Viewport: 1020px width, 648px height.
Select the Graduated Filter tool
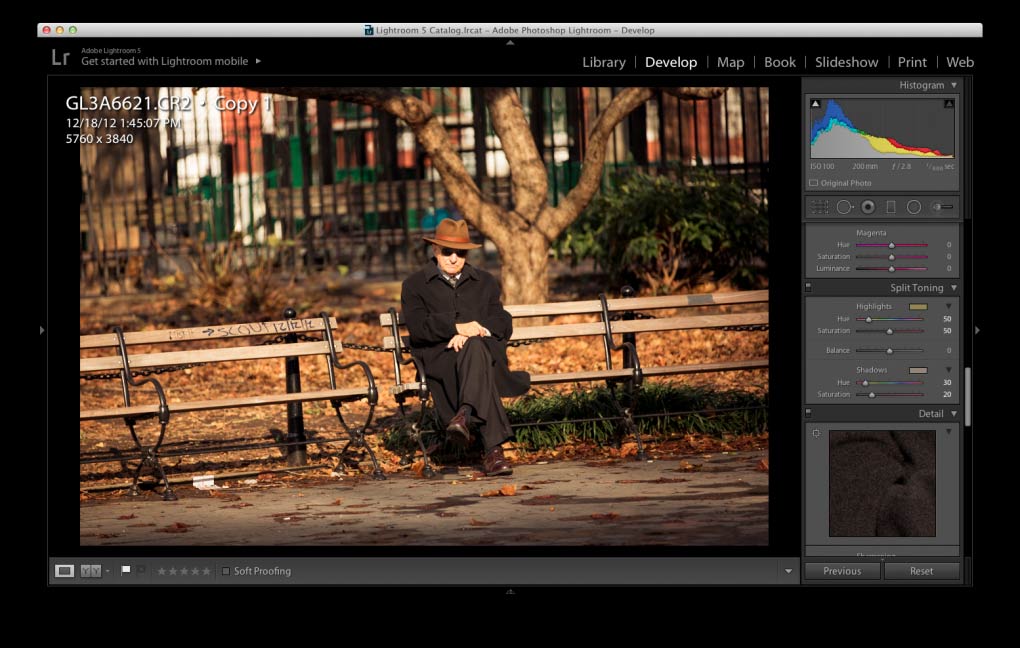click(892, 207)
